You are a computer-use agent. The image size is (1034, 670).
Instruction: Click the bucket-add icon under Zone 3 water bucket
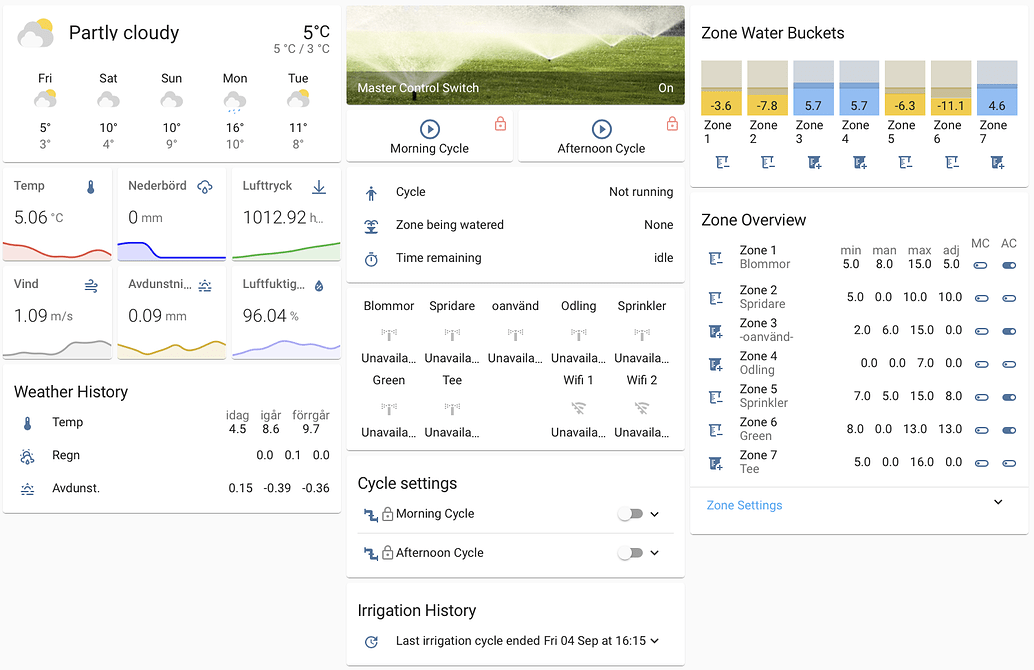click(813, 161)
